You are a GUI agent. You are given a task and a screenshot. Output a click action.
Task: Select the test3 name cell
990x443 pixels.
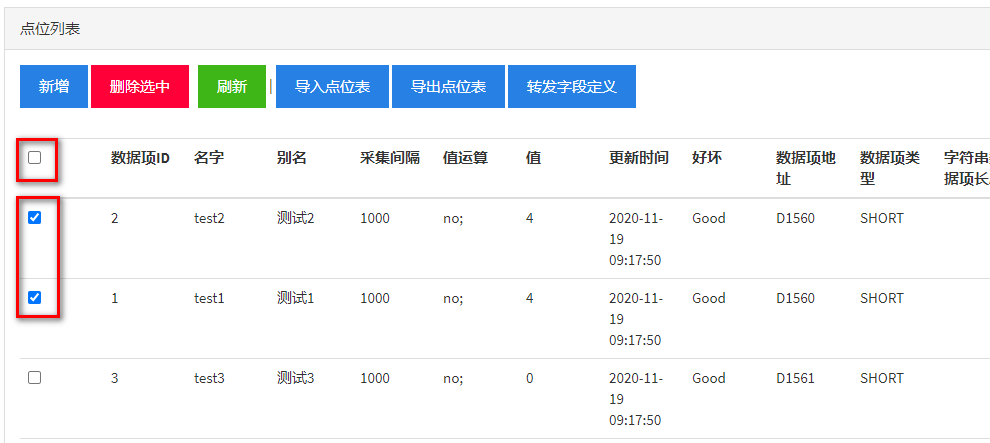209,378
